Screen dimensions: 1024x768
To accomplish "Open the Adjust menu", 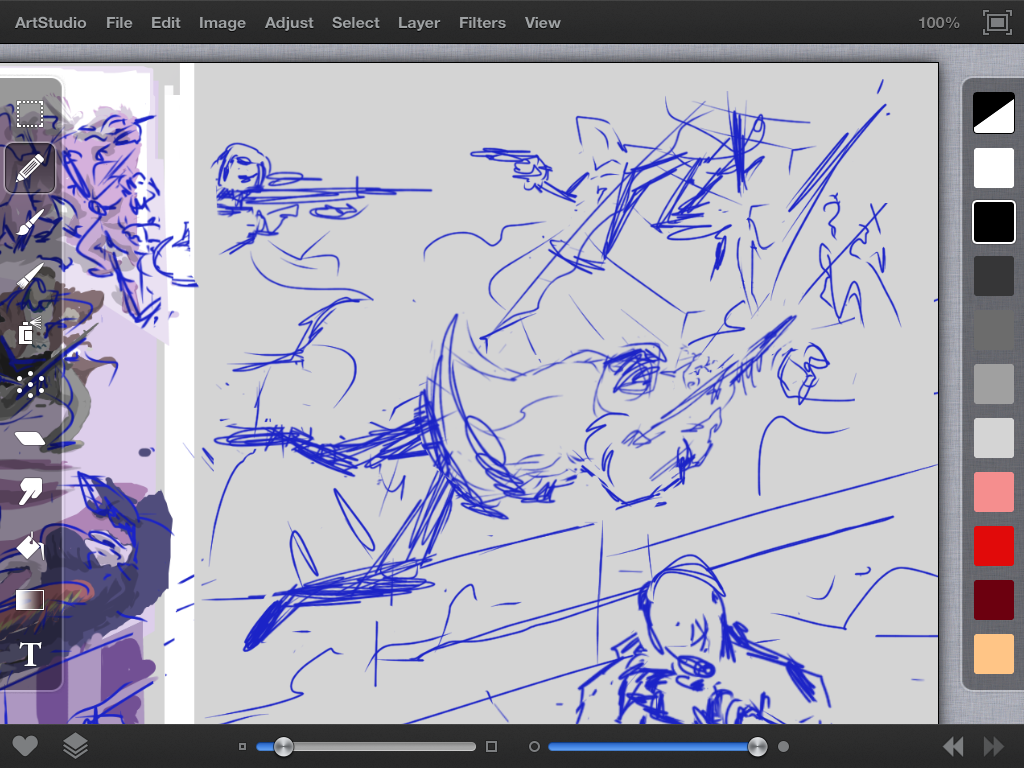I will 289,23.
